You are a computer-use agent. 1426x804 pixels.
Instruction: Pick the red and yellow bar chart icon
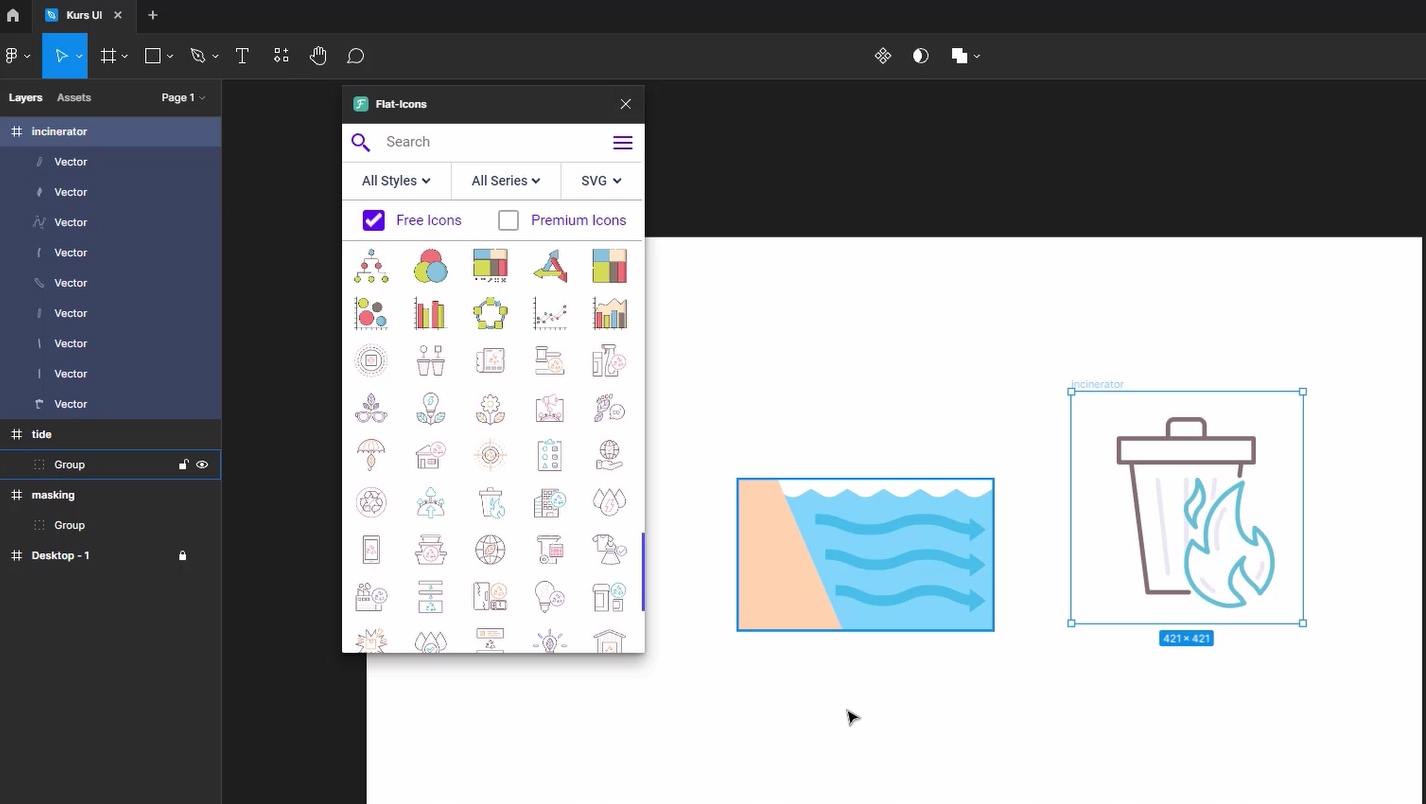[430, 313]
